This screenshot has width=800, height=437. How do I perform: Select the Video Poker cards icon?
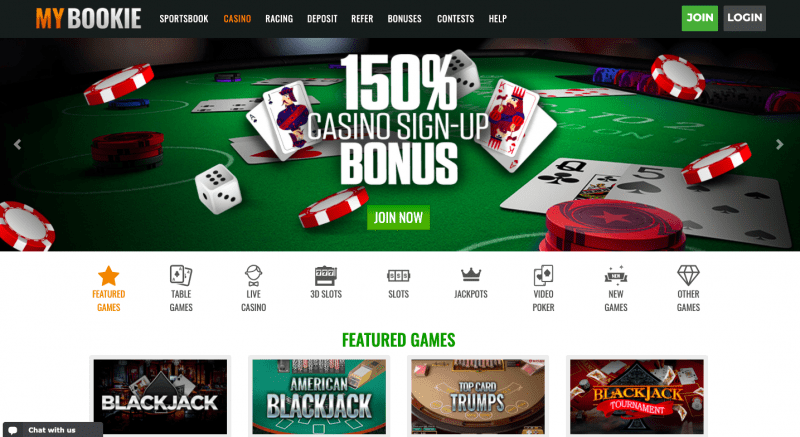coord(543,275)
